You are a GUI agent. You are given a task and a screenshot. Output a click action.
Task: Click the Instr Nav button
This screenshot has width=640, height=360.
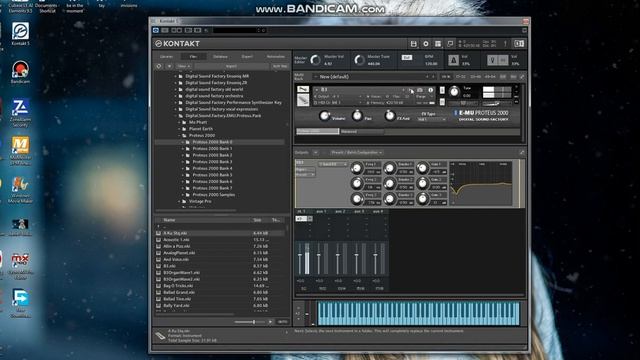tap(280, 66)
